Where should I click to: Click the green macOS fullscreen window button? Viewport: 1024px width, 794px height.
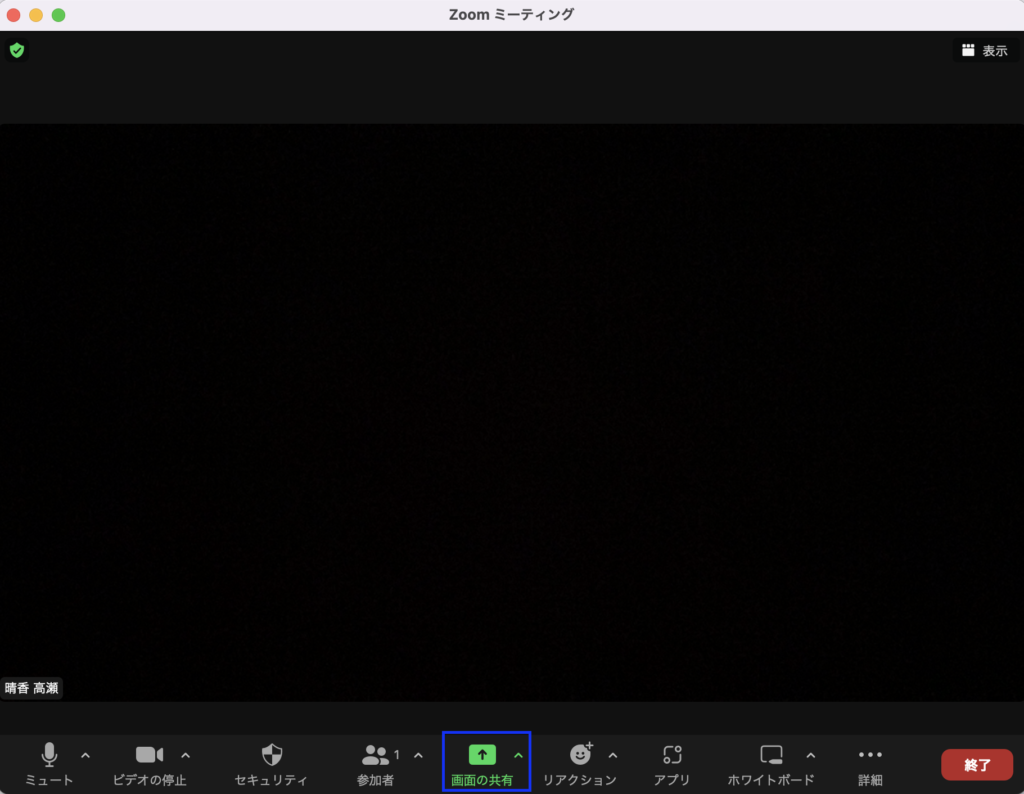click(58, 15)
